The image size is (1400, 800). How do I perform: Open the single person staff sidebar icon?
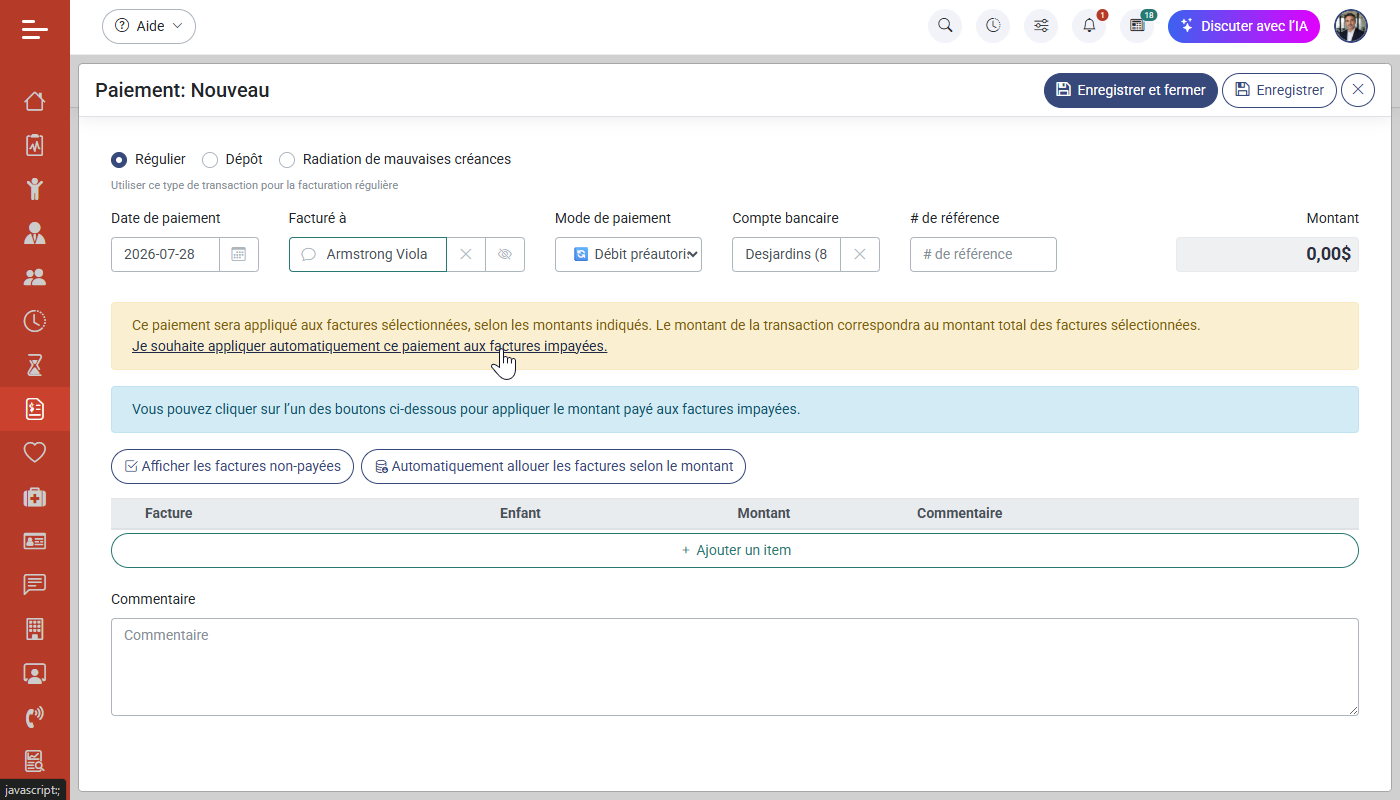(35, 233)
